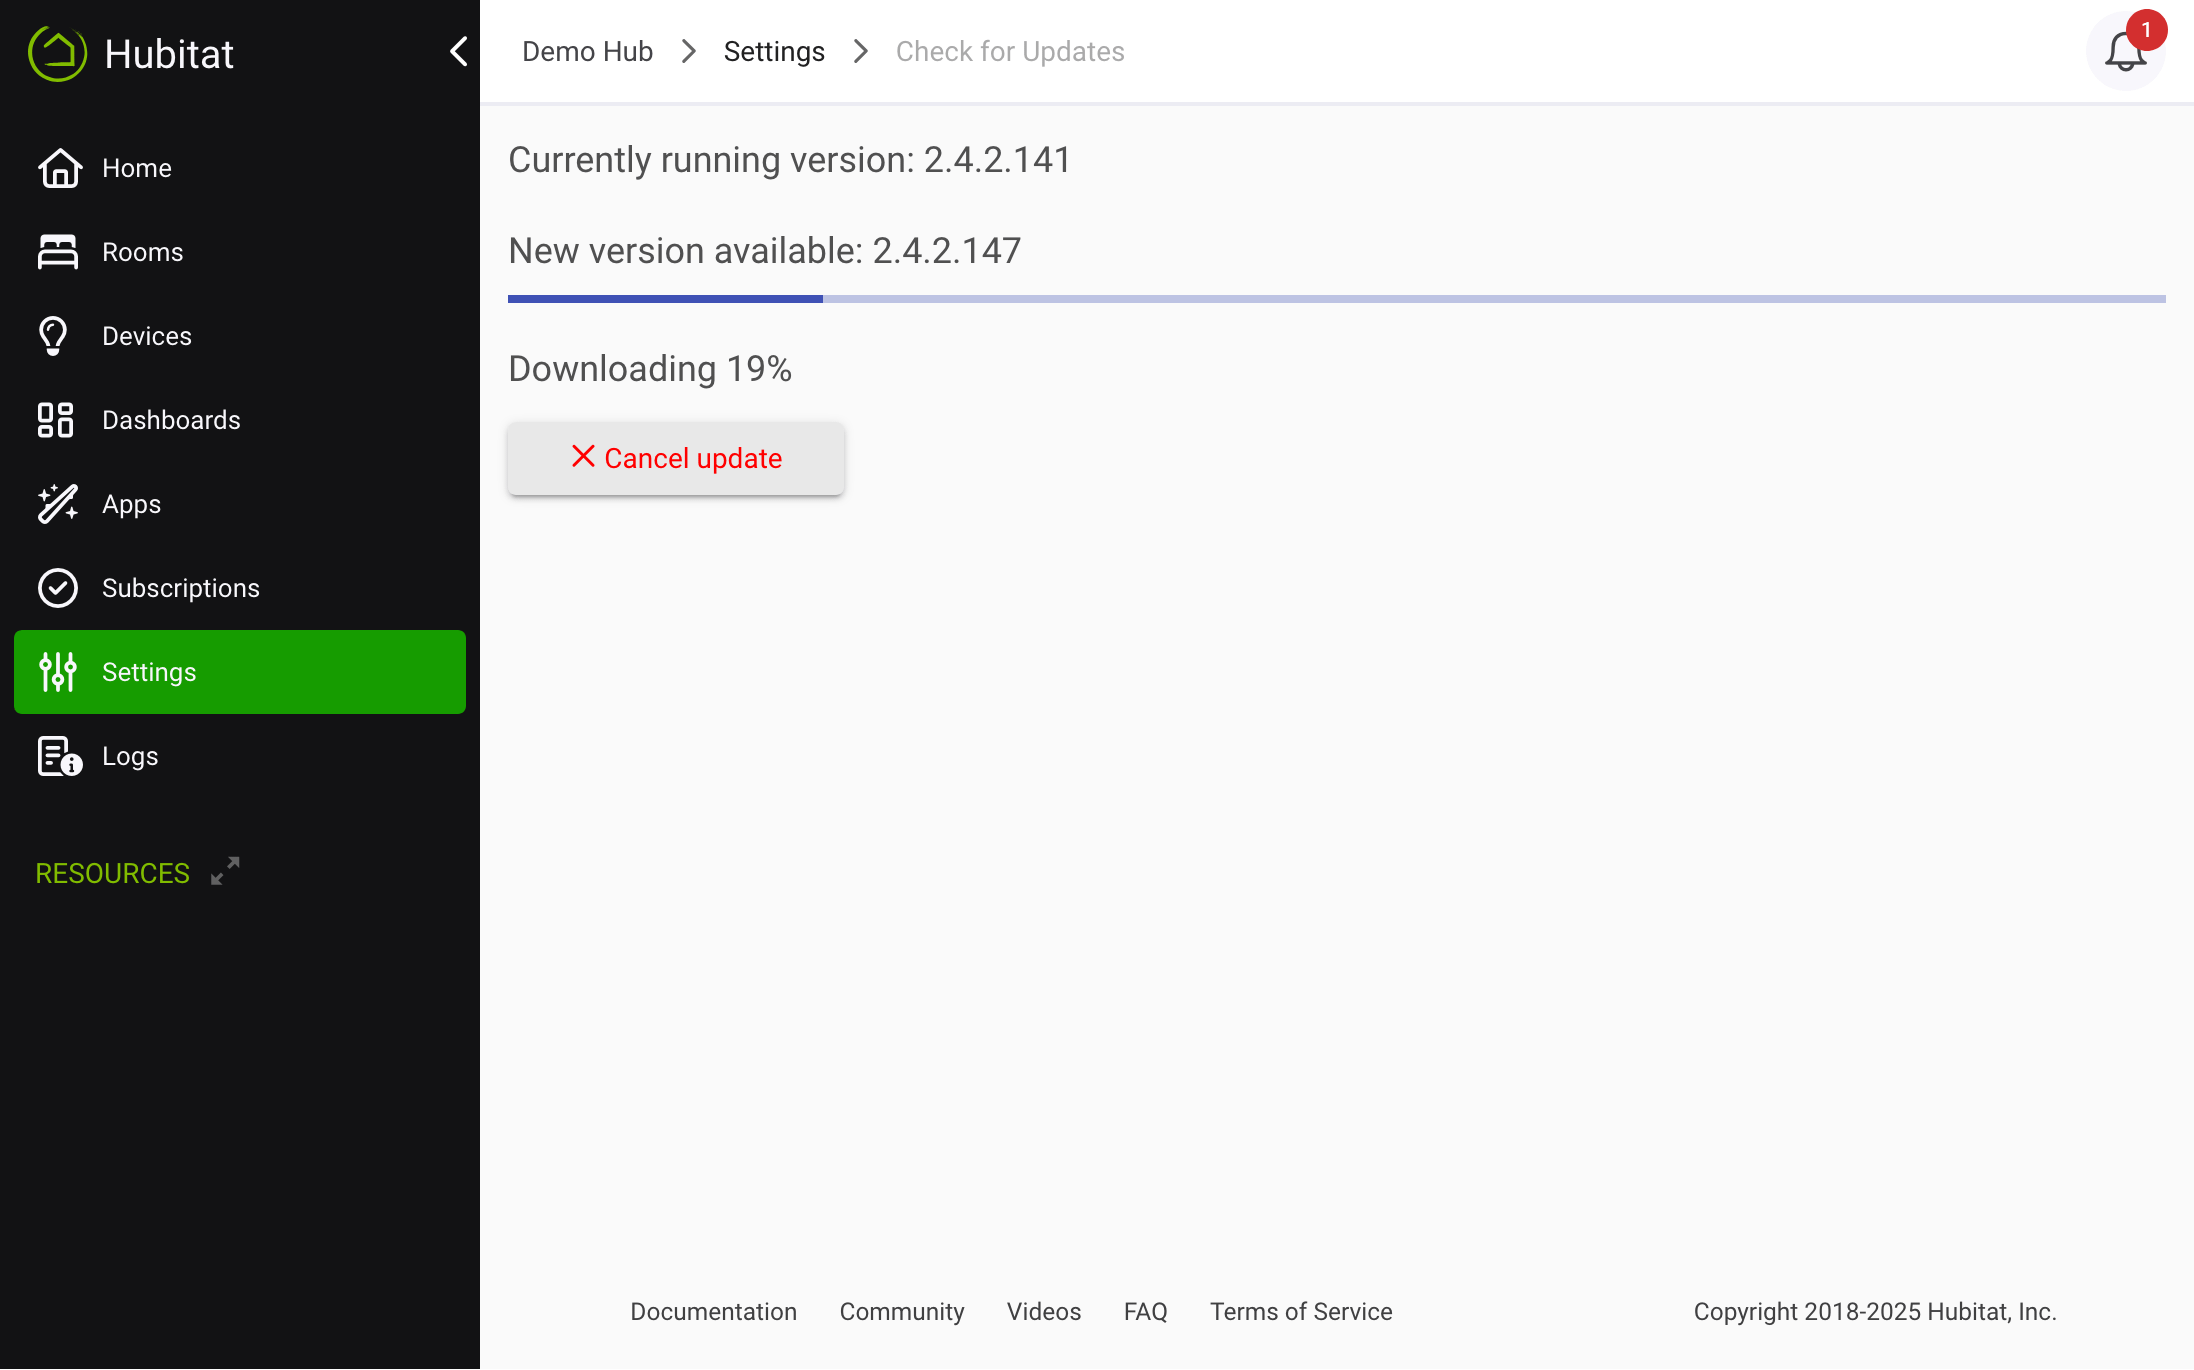
Task: Go to Settings breadcrumb
Action: click(x=774, y=51)
